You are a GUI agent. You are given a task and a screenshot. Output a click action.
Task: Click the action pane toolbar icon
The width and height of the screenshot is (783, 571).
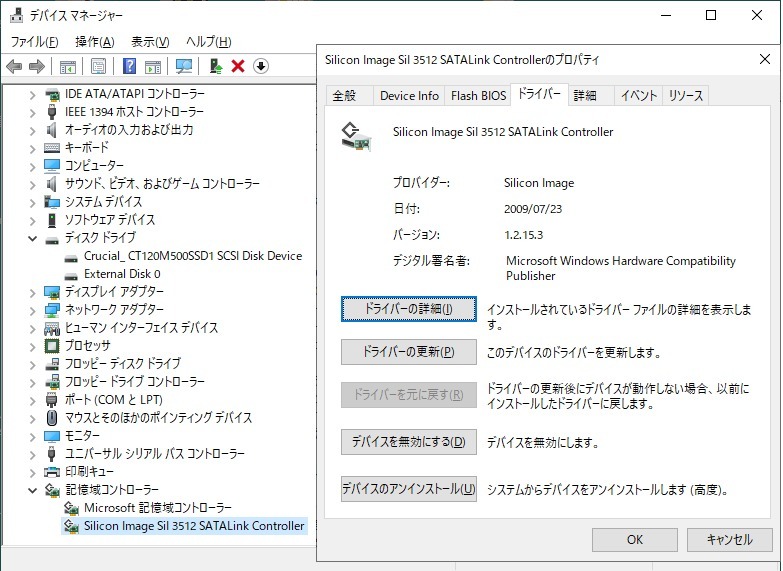[x=153, y=66]
